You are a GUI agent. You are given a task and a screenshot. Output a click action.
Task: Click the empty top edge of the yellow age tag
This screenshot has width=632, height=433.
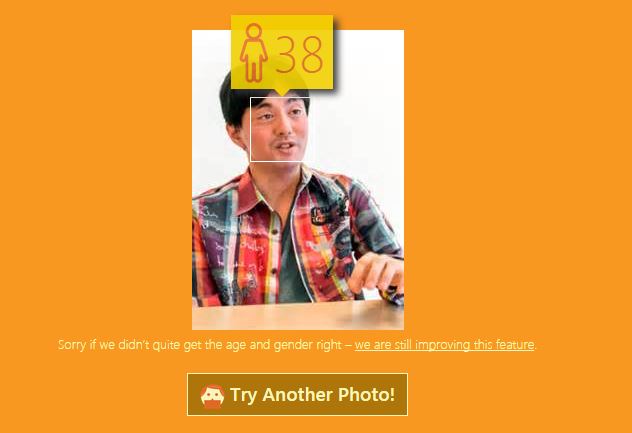[282, 20]
